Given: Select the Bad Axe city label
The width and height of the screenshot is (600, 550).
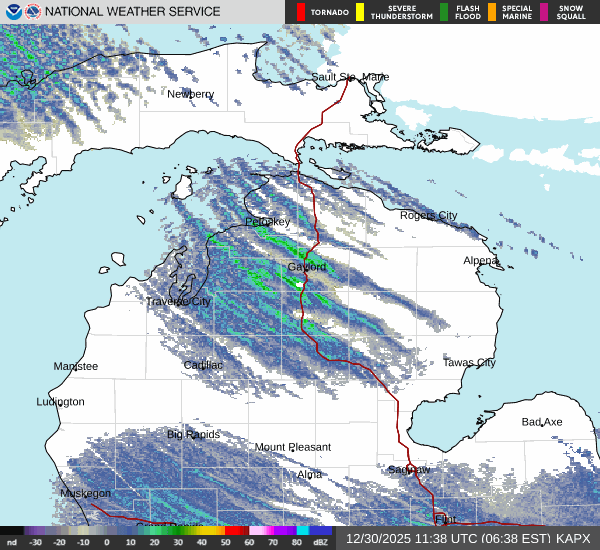Looking at the screenshot, I should click(542, 422).
